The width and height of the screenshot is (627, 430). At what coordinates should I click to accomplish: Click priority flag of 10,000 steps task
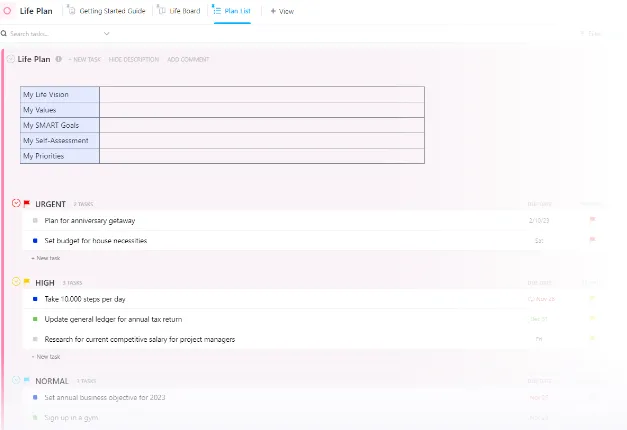tap(593, 298)
